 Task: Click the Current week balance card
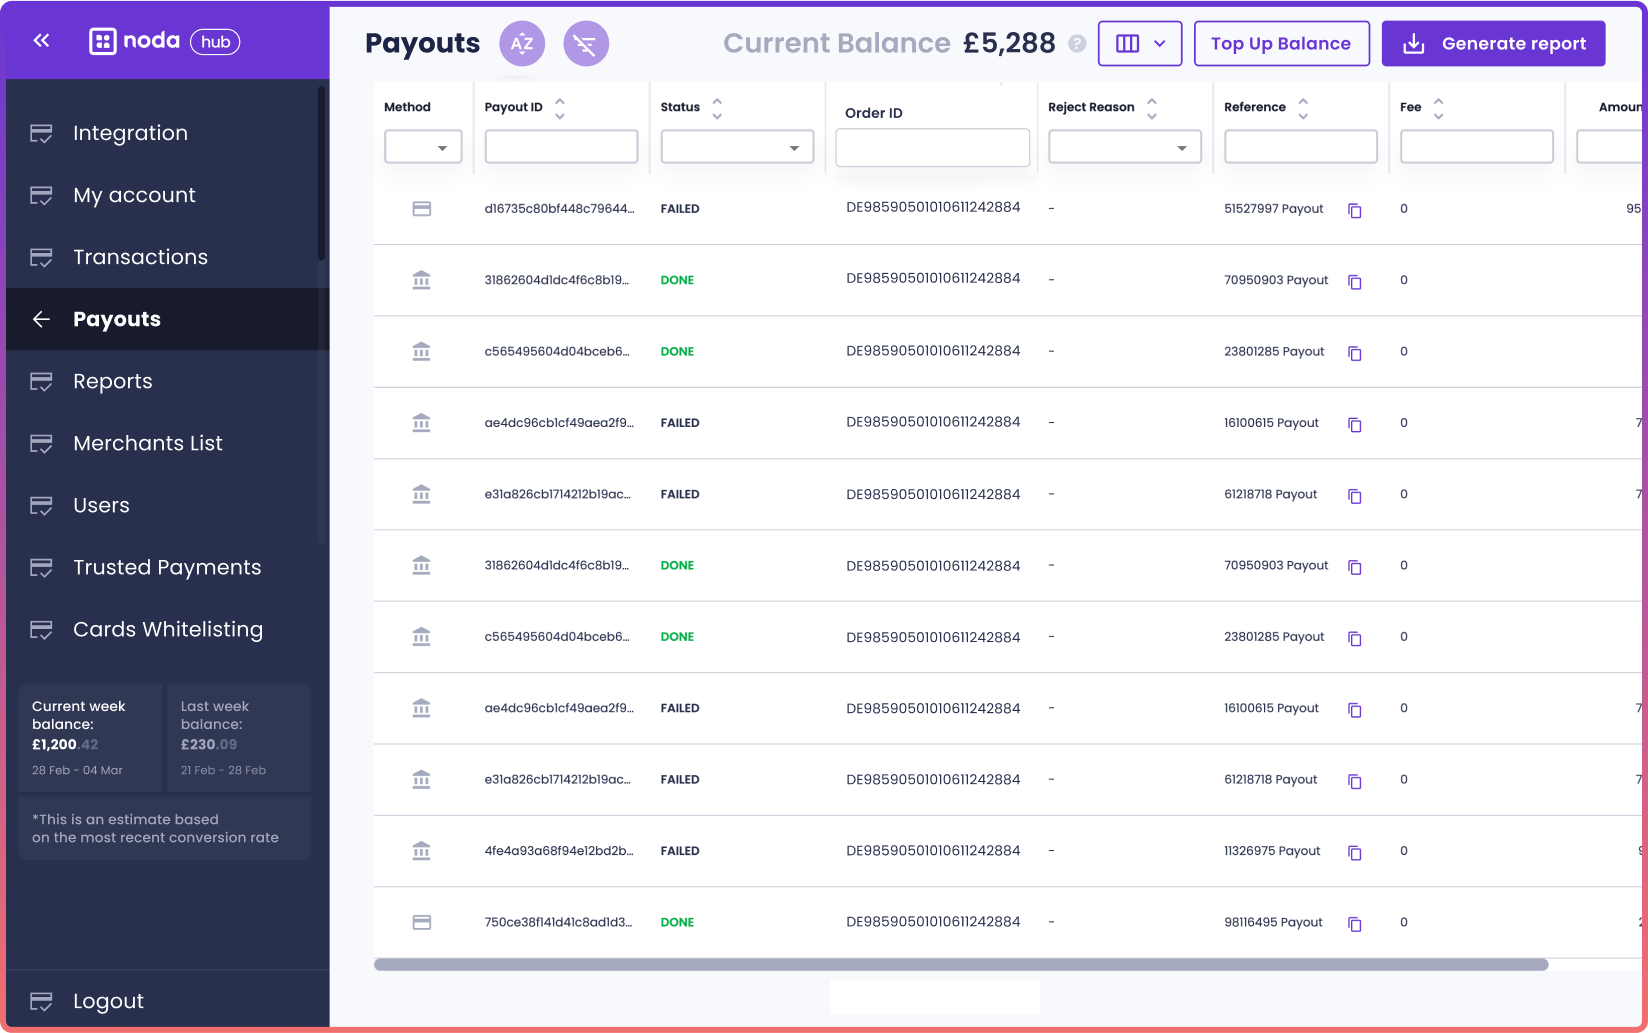90,737
